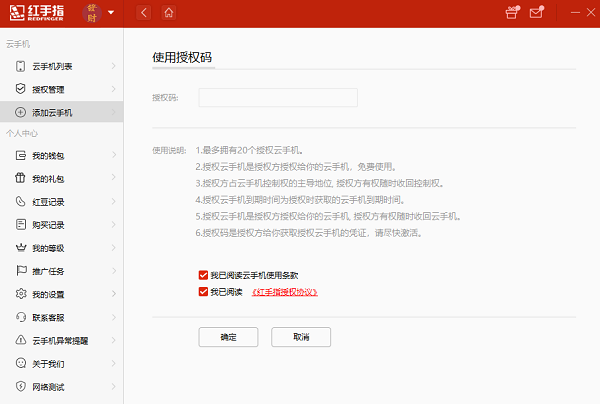
Task: Click the headset icon for 联系客服
Action: click(x=21, y=317)
